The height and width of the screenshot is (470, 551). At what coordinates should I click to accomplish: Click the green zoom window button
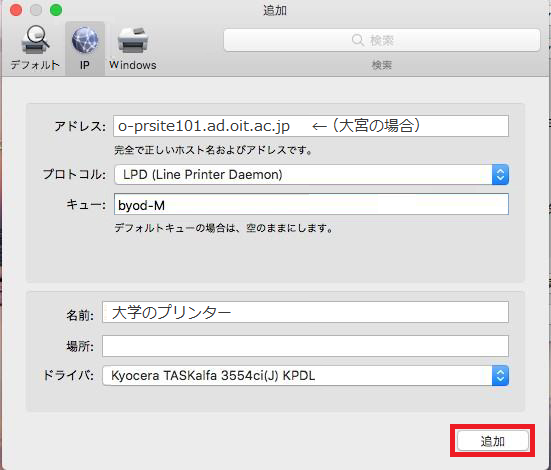(56, 10)
